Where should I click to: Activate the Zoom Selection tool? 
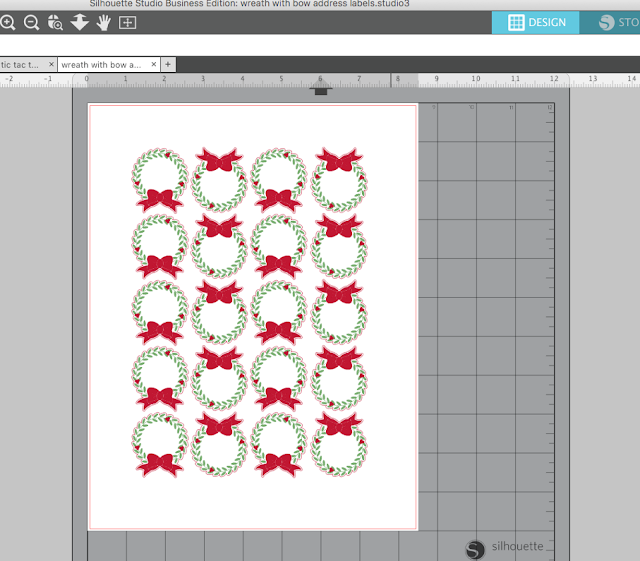[55, 22]
